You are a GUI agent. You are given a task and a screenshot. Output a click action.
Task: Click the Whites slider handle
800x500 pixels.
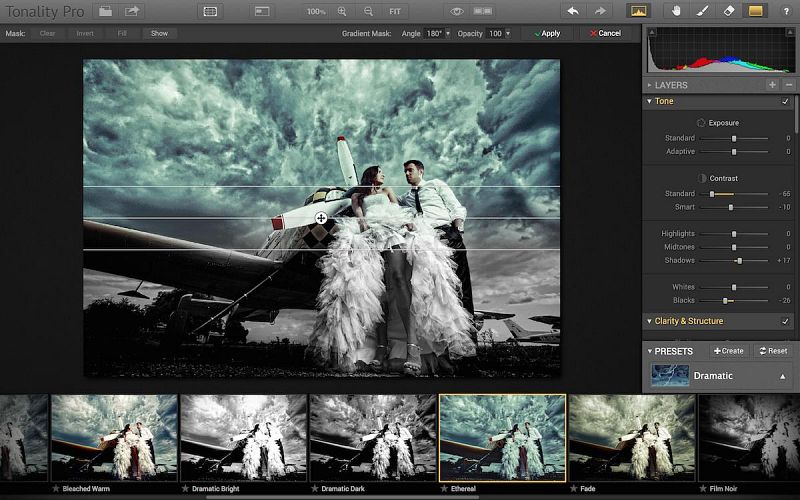(x=734, y=287)
